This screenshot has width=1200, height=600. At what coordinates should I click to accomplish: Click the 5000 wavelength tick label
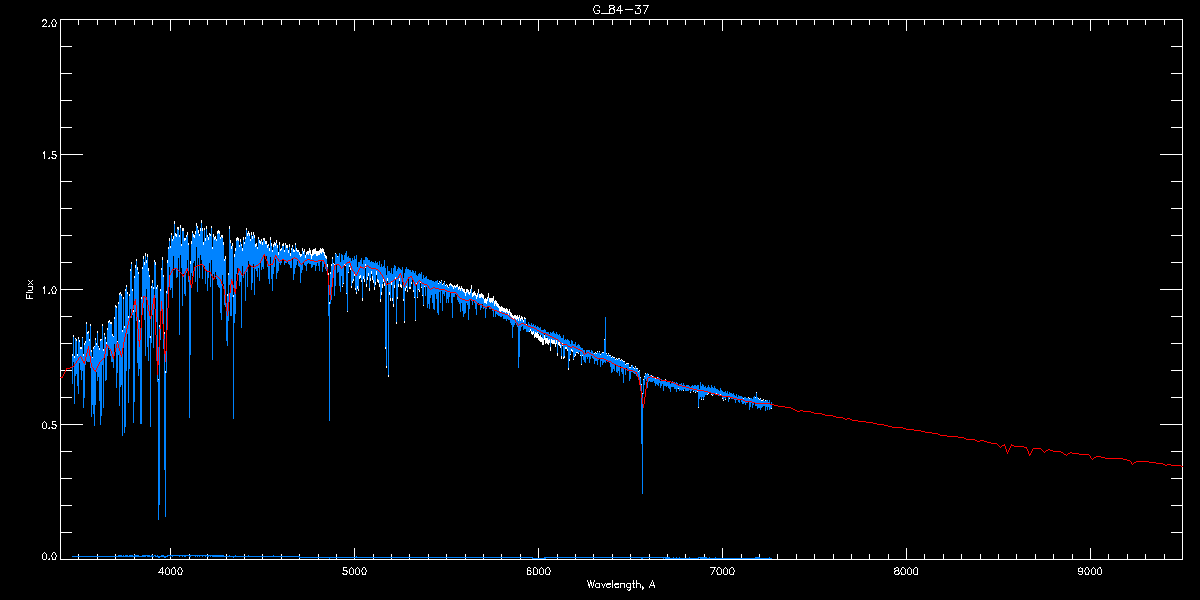355,571
